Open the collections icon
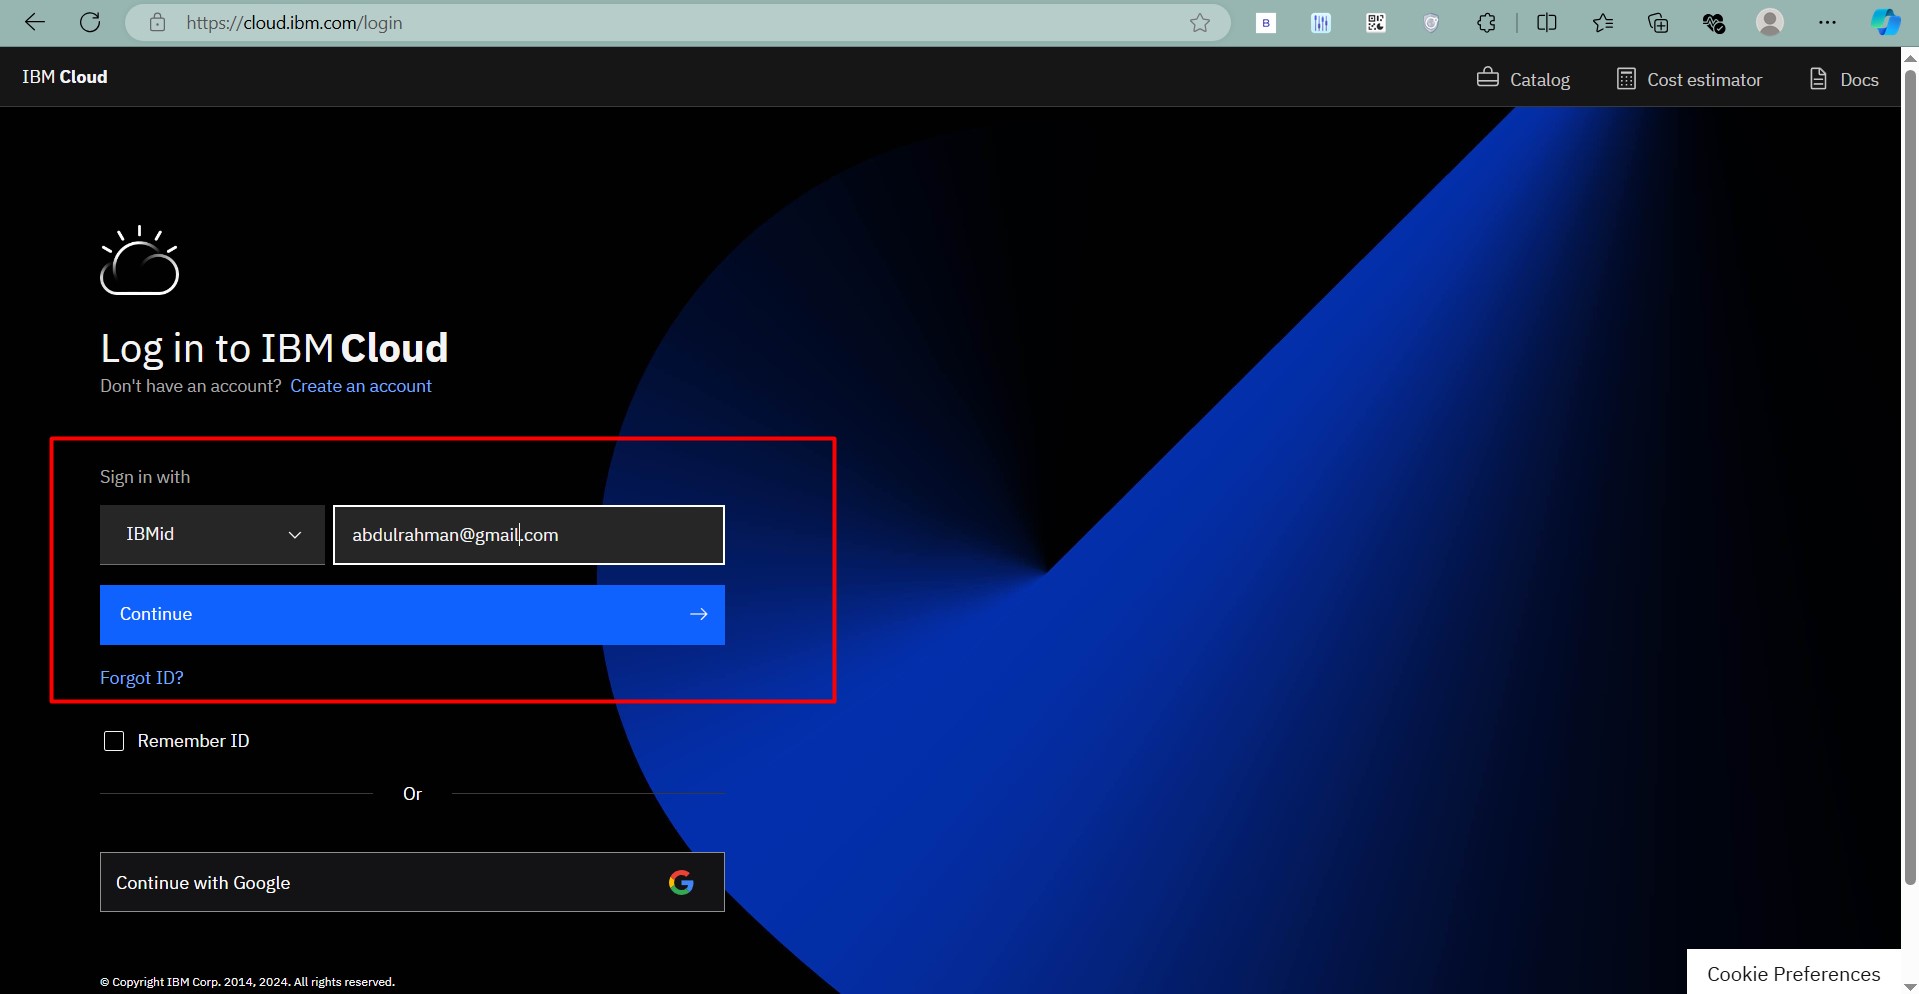 click(1658, 23)
